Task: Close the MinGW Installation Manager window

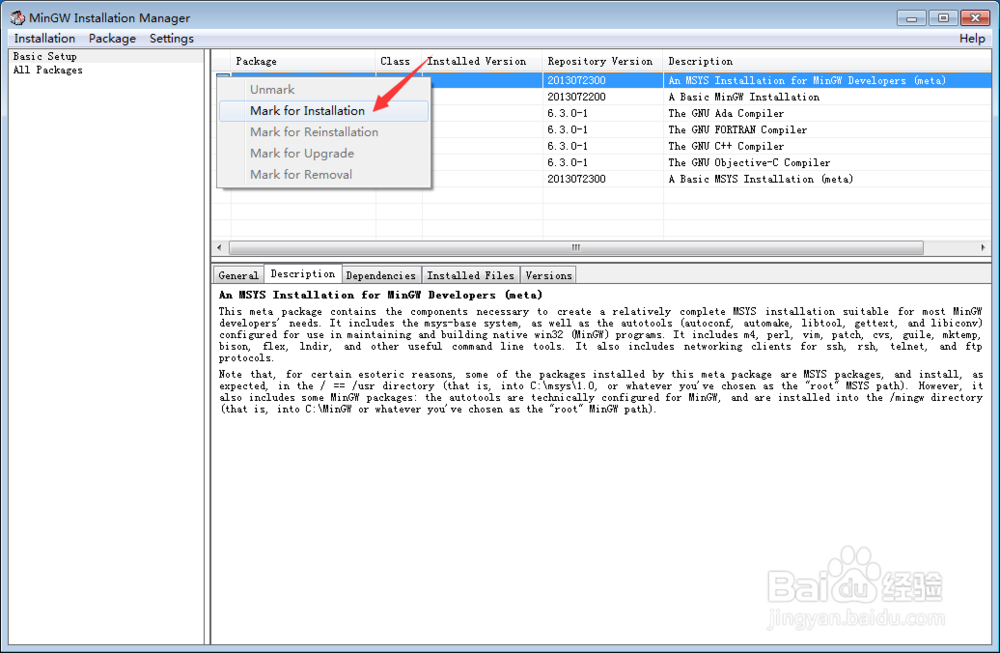Action: tap(975, 18)
